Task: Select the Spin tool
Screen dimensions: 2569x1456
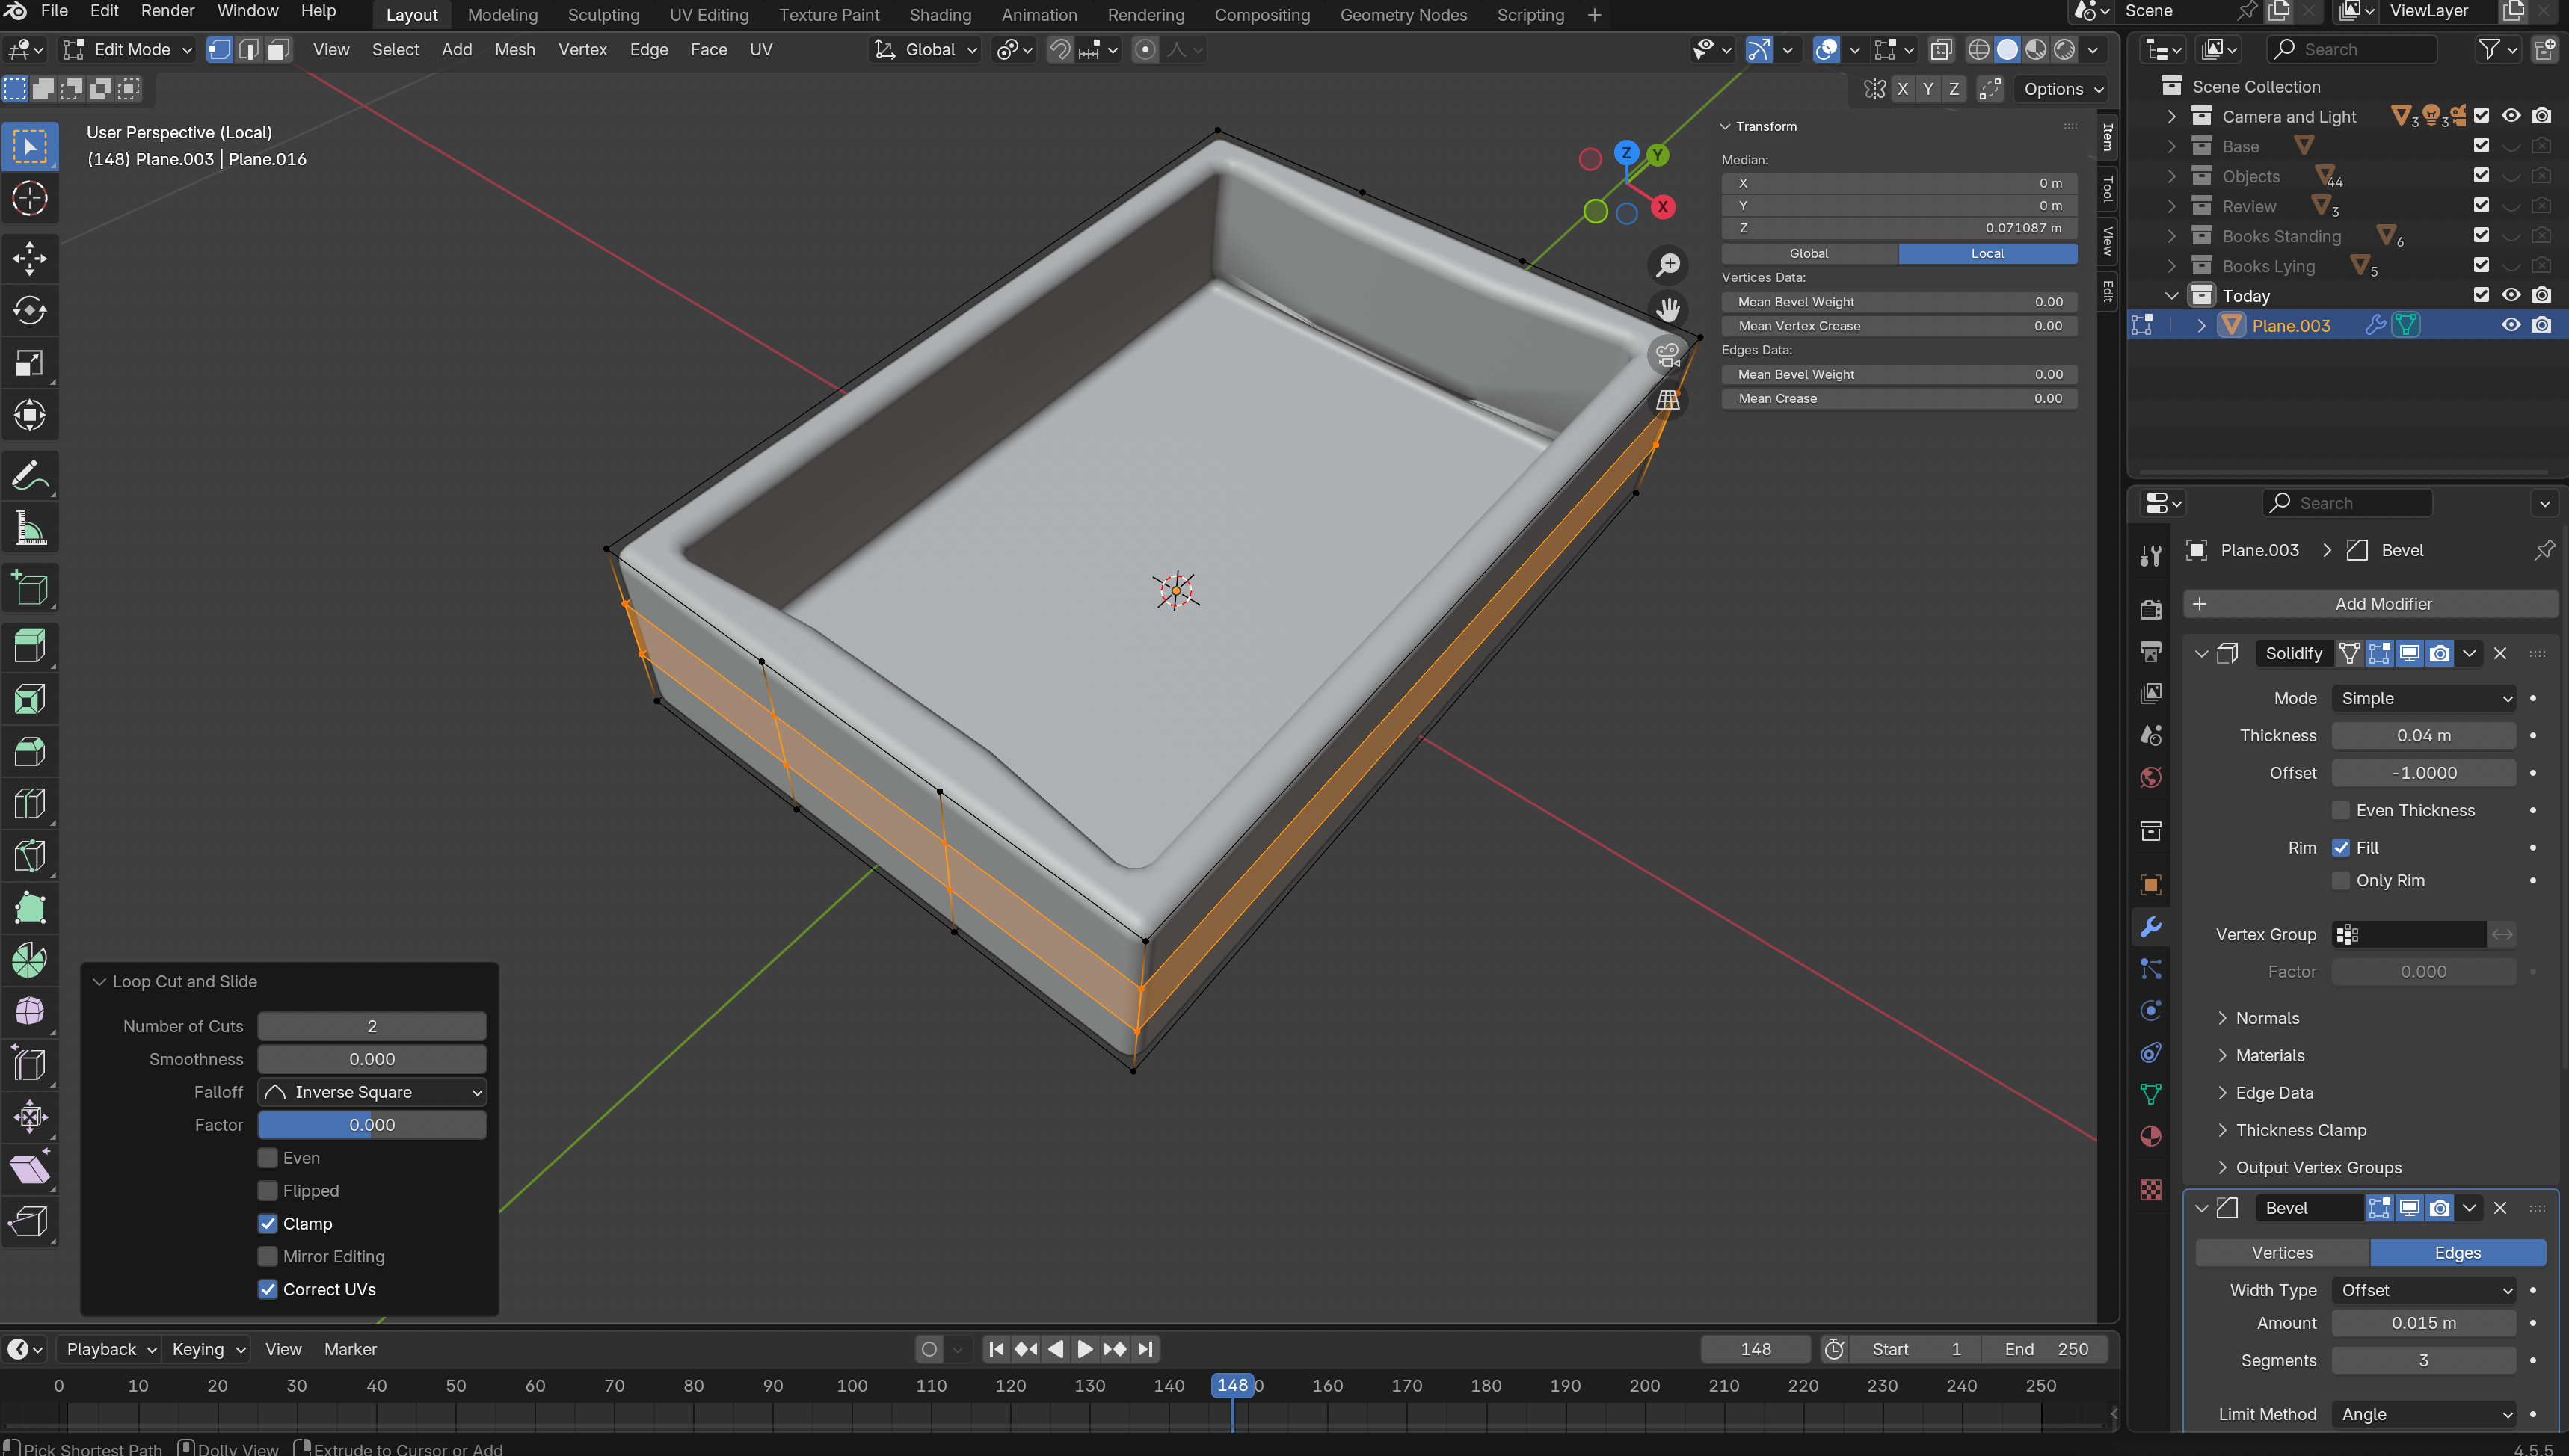Action: click(30, 960)
